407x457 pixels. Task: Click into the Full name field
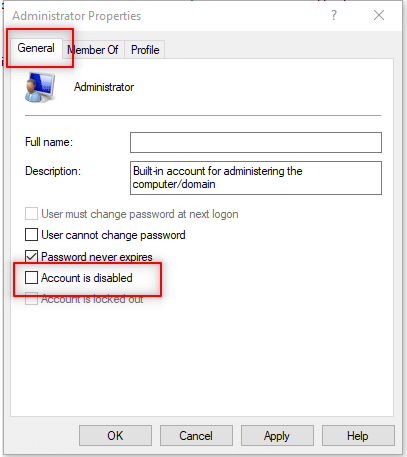pyautogui.click(x=256, y=142)
